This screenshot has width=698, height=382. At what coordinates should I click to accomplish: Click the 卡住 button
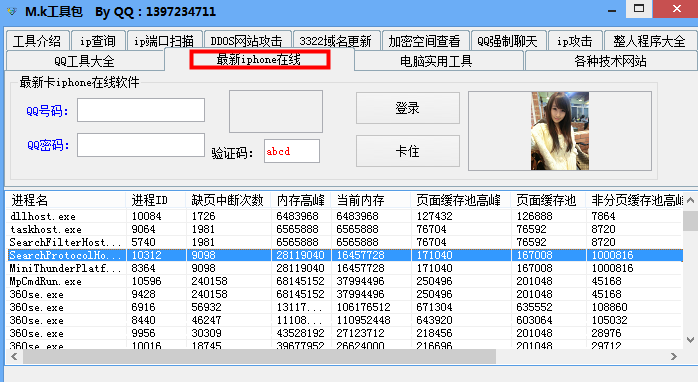(408, 151)
